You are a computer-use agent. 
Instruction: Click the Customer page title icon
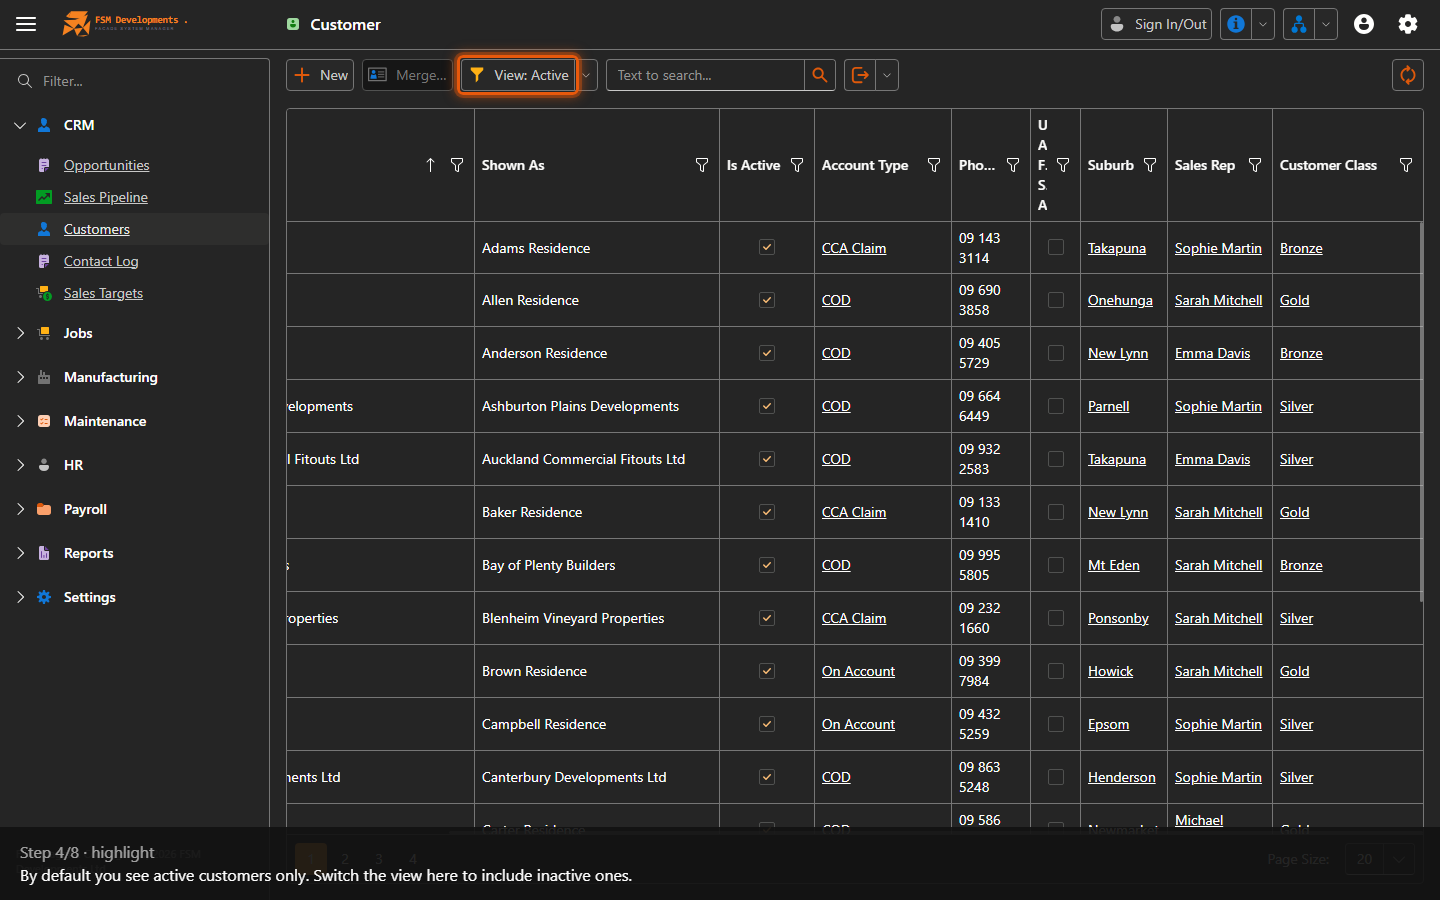(x=293, y=24)
